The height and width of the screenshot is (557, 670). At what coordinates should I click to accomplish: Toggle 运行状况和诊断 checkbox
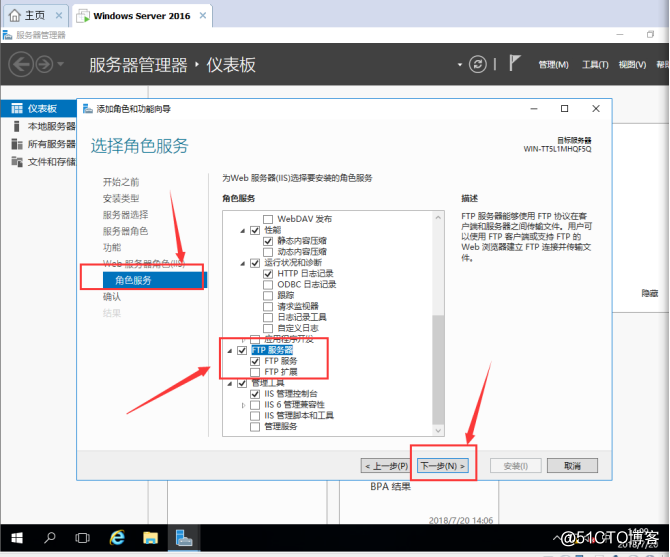tap(255, 263)
